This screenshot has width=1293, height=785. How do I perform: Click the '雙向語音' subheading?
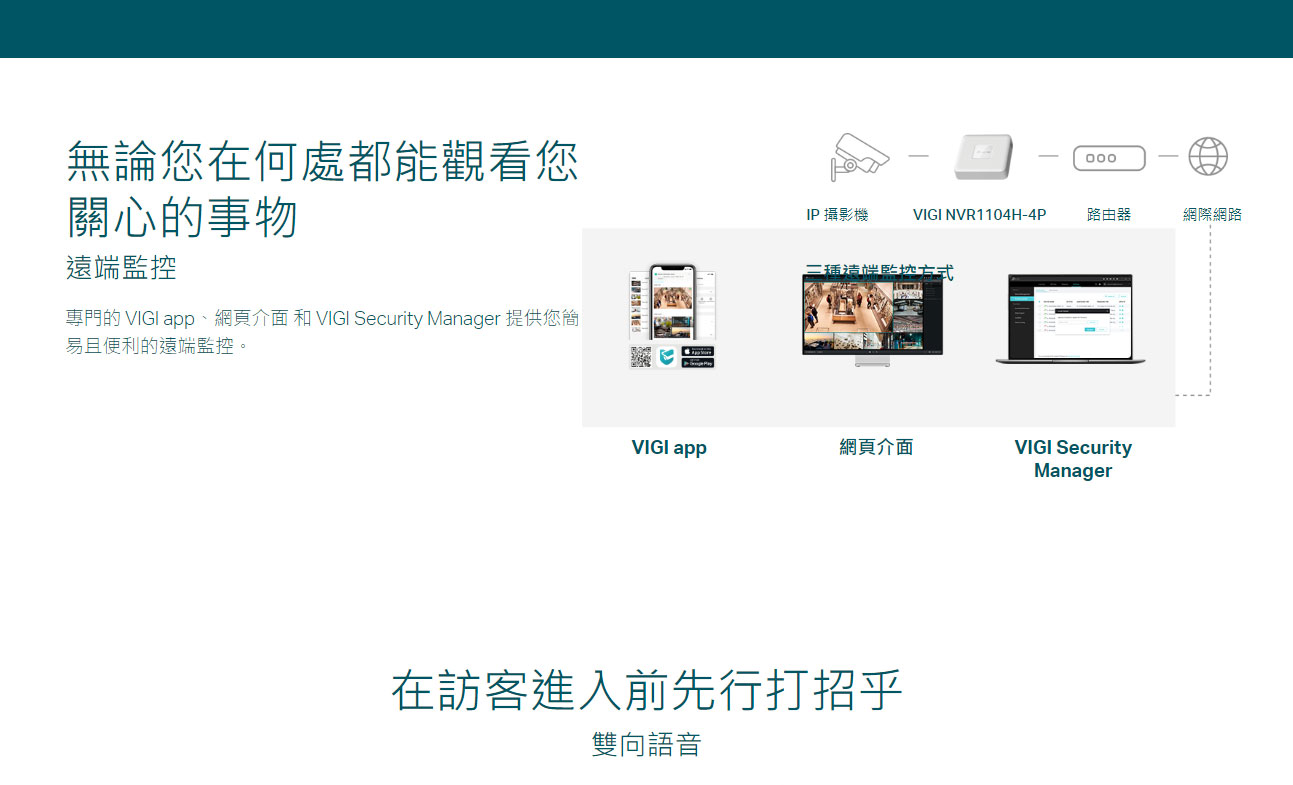tap(646, 745)
